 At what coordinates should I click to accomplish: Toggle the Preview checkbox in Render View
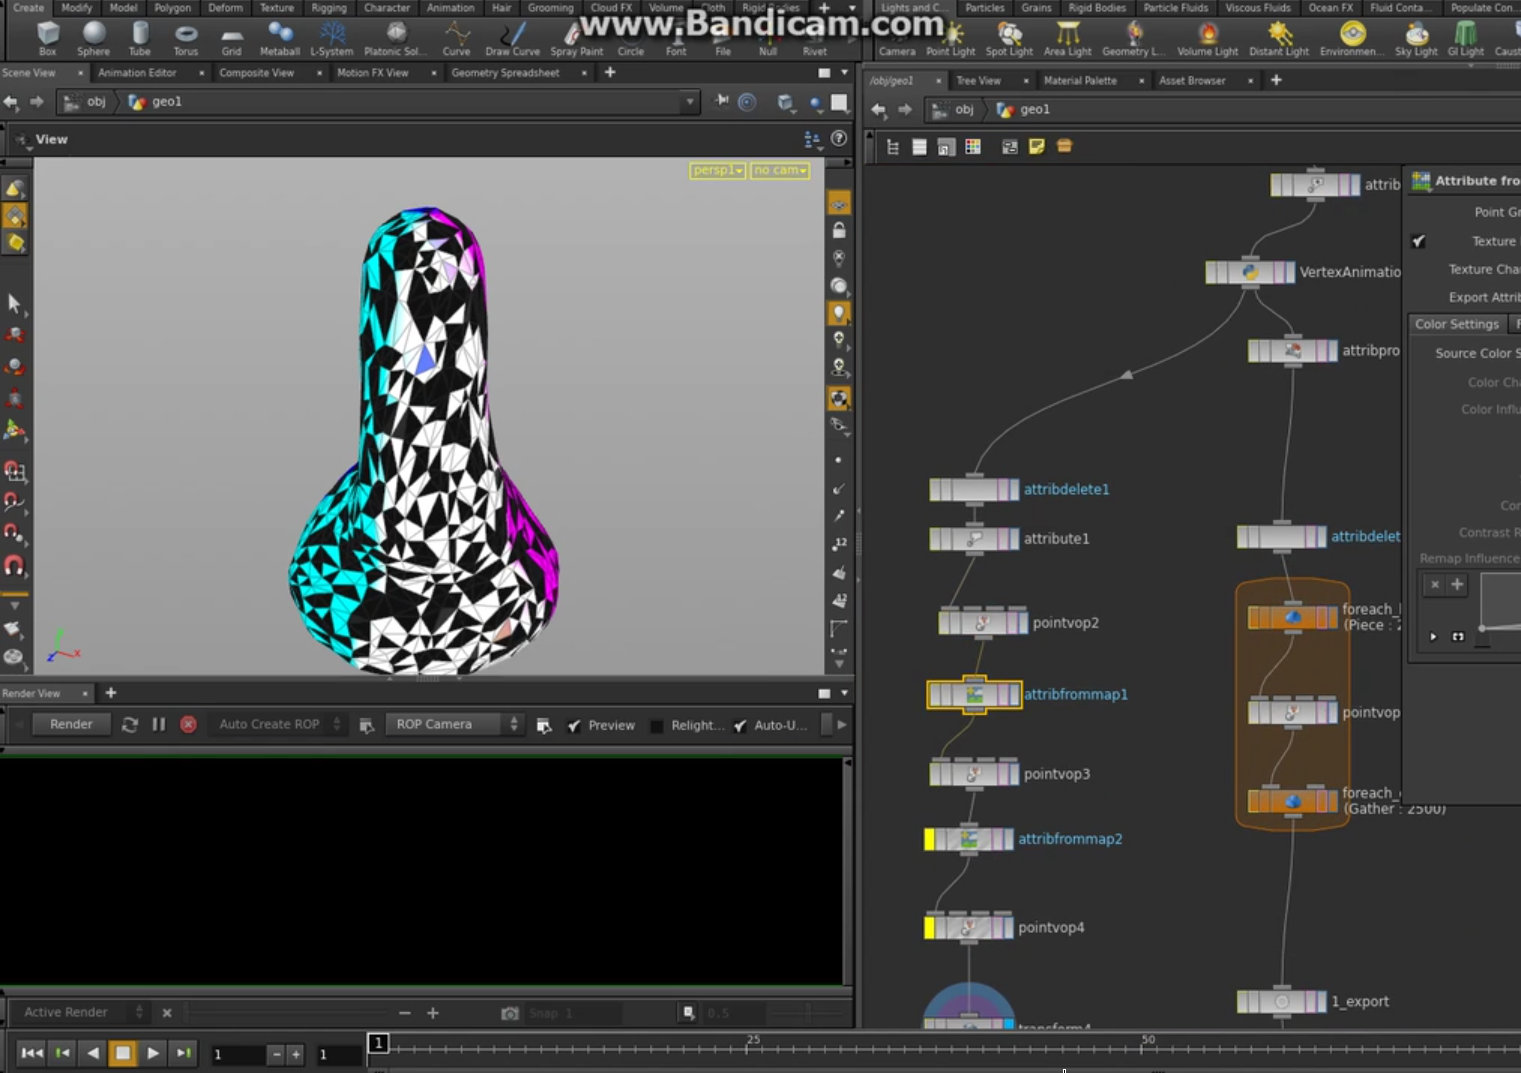click(575, 726)
